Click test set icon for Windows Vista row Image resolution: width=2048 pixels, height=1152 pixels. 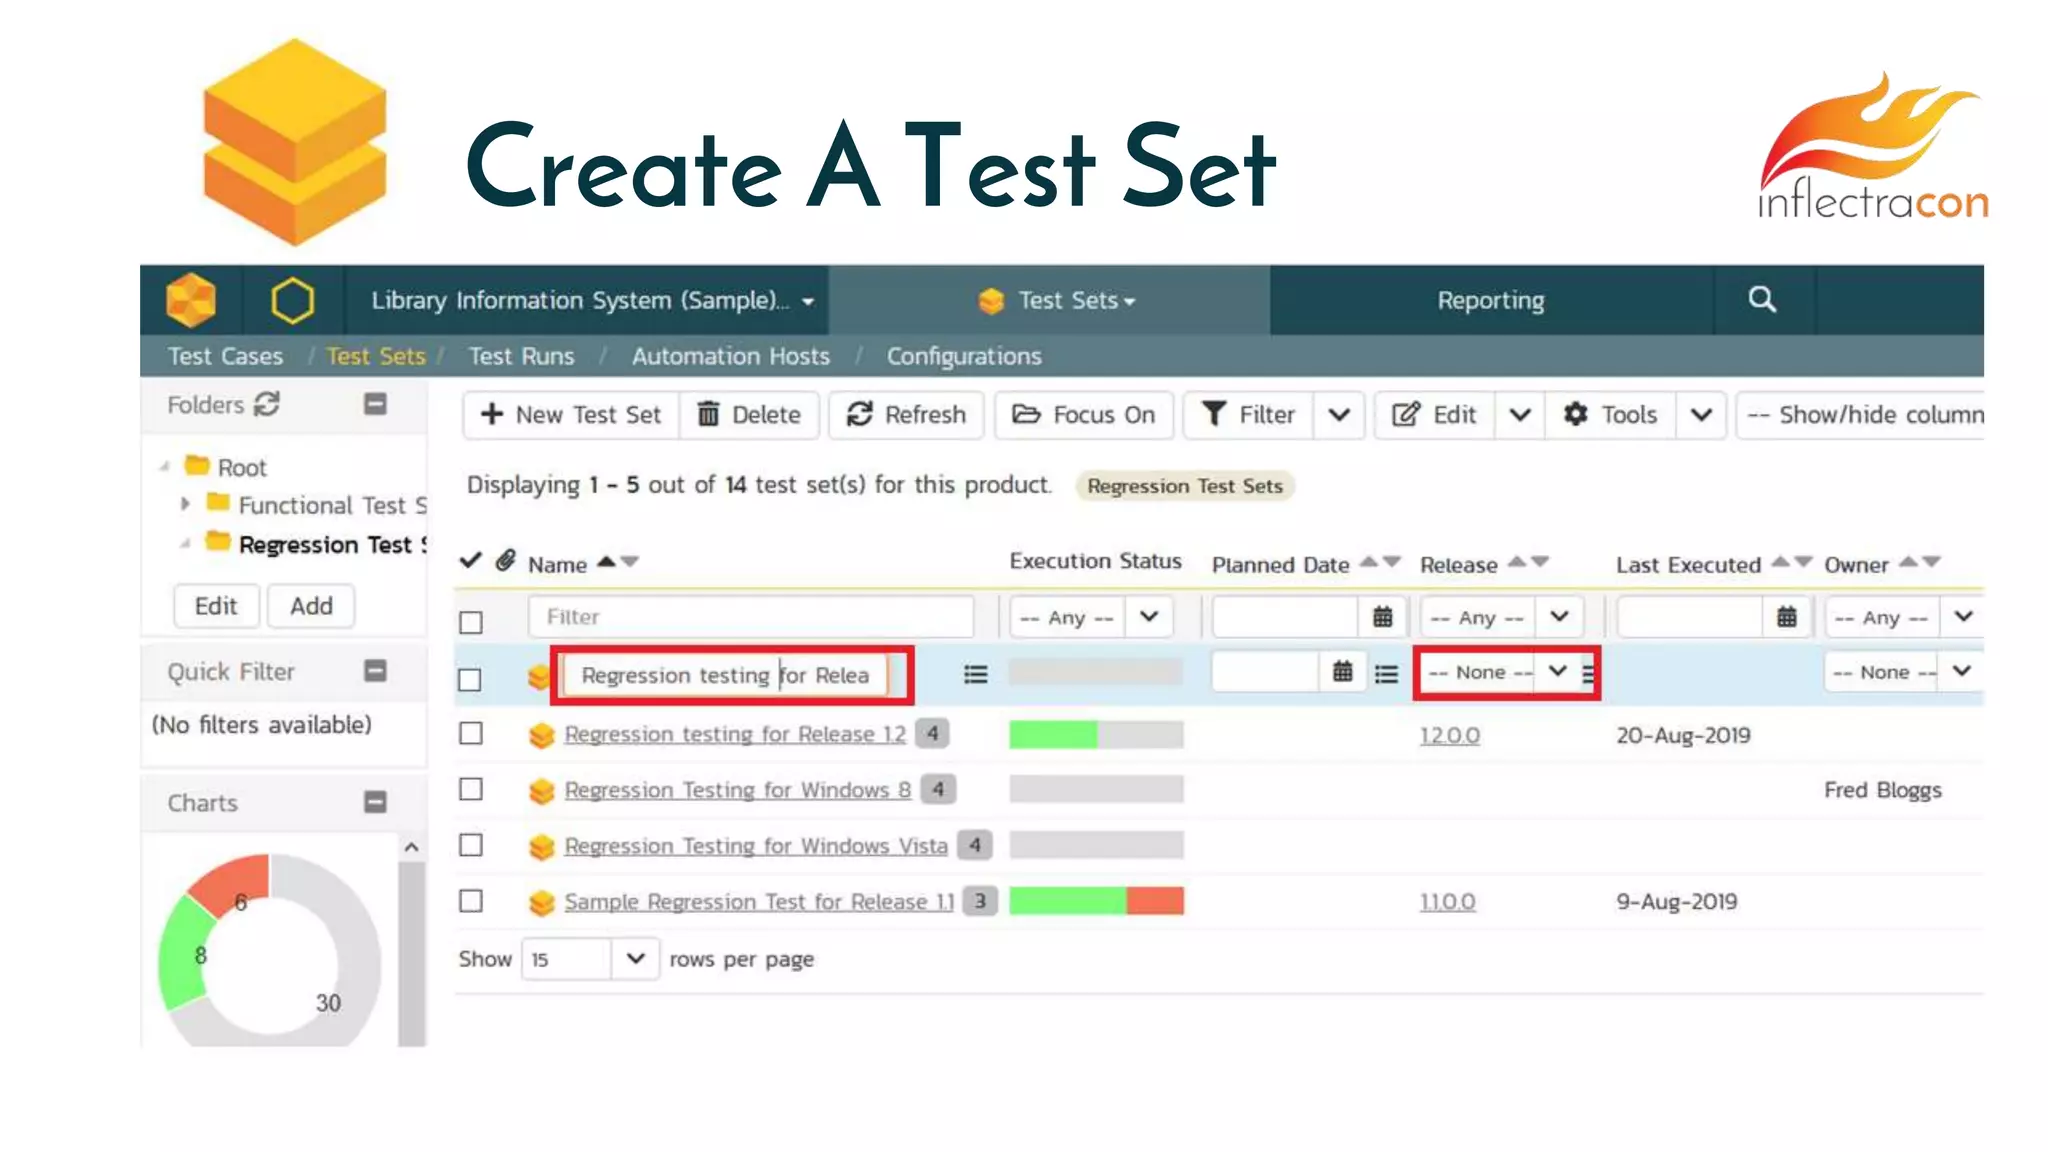(x=541, y=847)
